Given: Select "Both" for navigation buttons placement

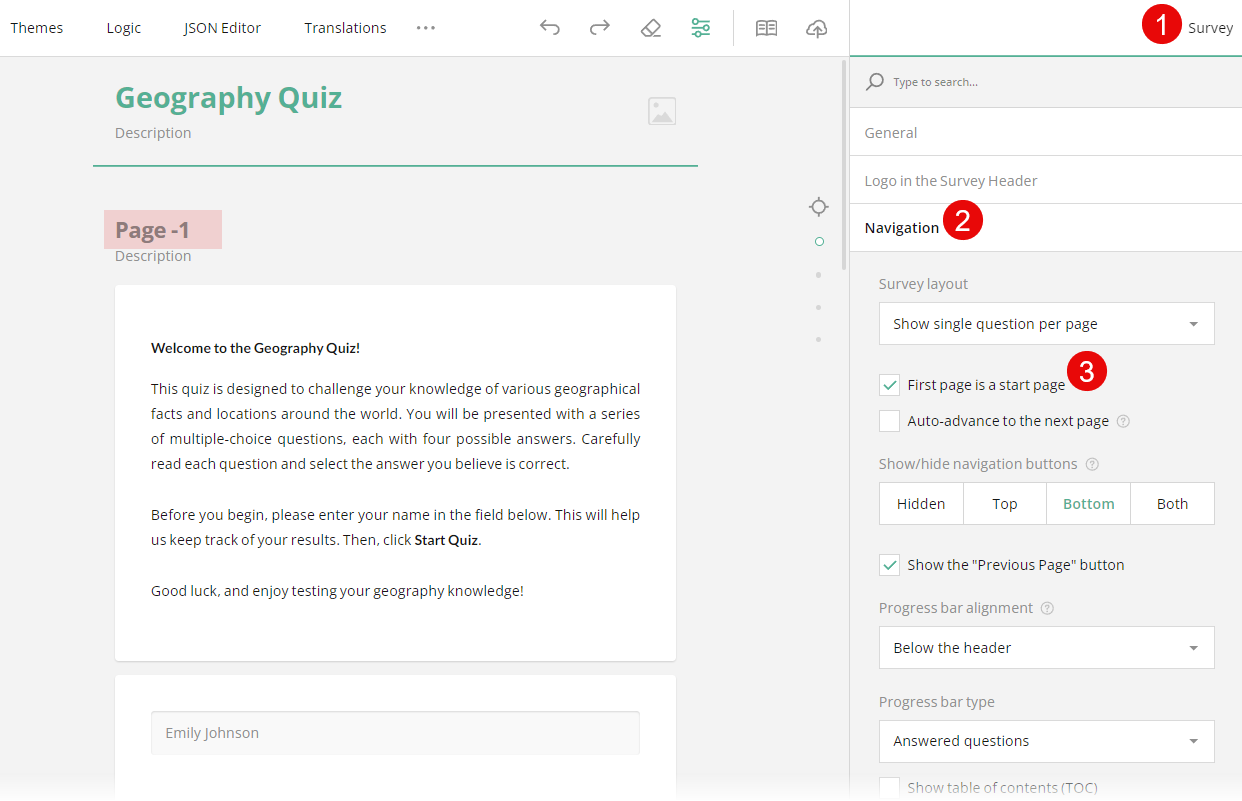Looking at the screenshot, I should [1172, 503].
